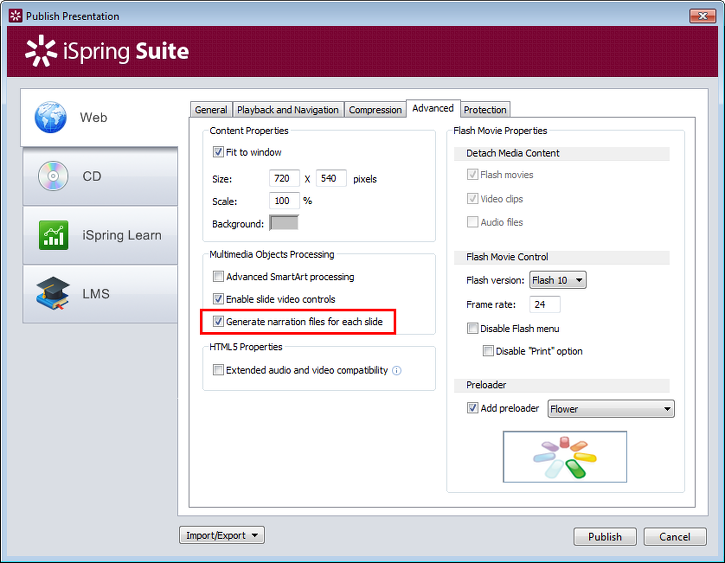Viewport: 725px width, 563px height.
Task: Click the title bar app icon
Action: tap(15, 16)
